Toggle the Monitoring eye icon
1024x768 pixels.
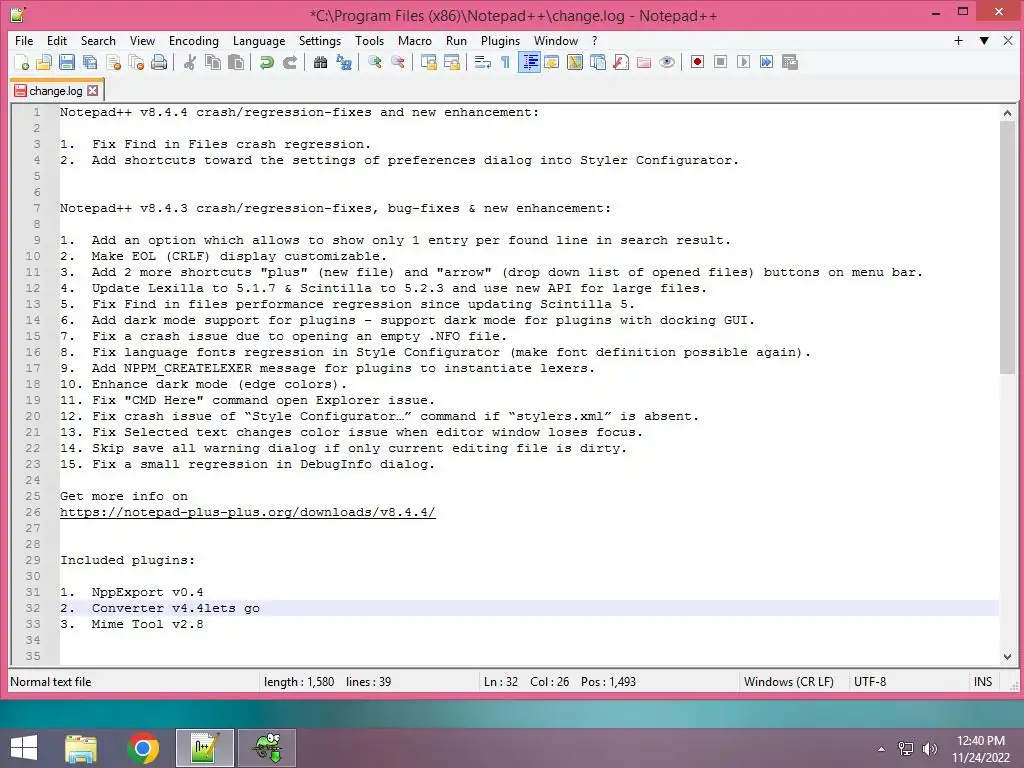pyautogui.click(x=667, y=62)
